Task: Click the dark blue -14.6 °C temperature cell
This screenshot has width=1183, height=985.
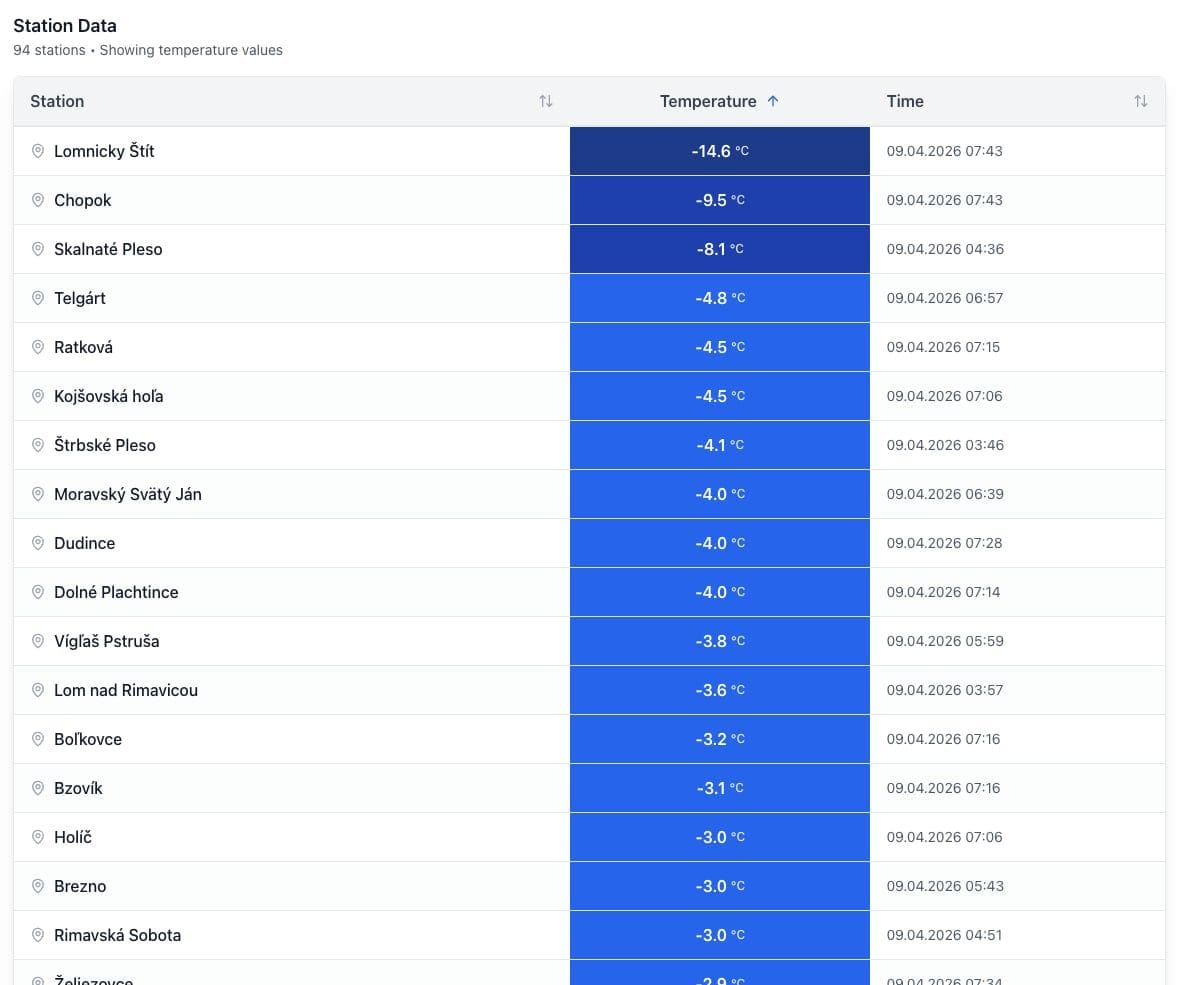Action: pos(719,151)
